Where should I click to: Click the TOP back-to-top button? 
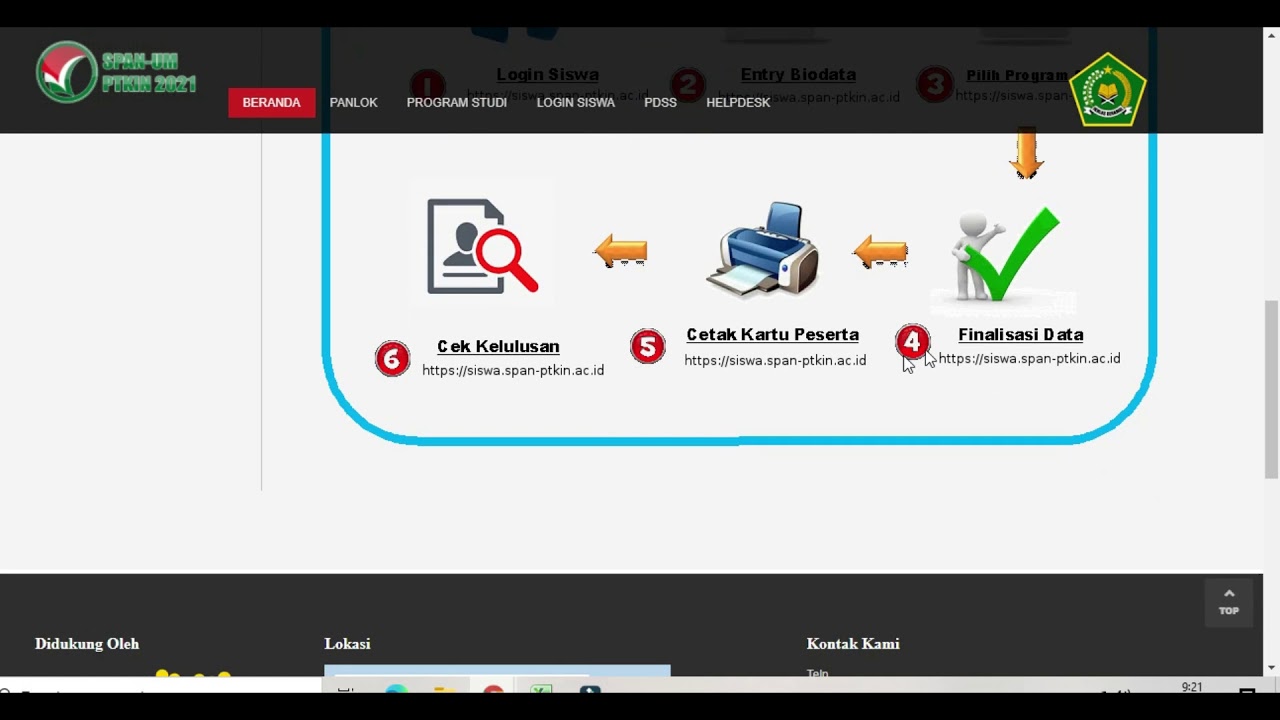coord(1229,602)
